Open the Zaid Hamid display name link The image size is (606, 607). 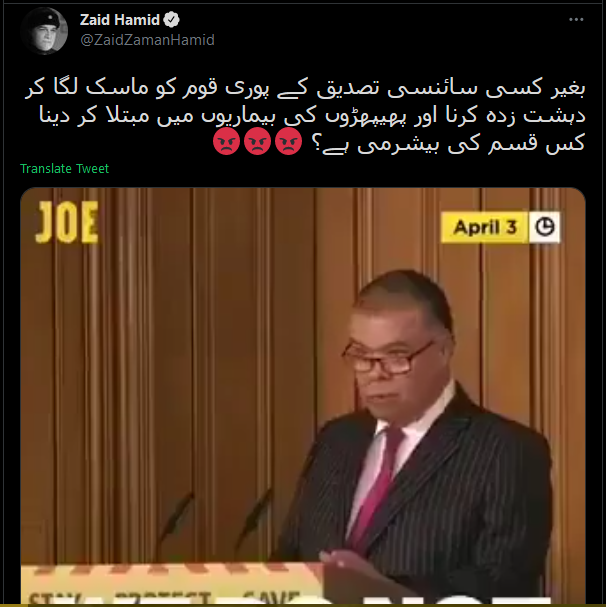(120, 20)
